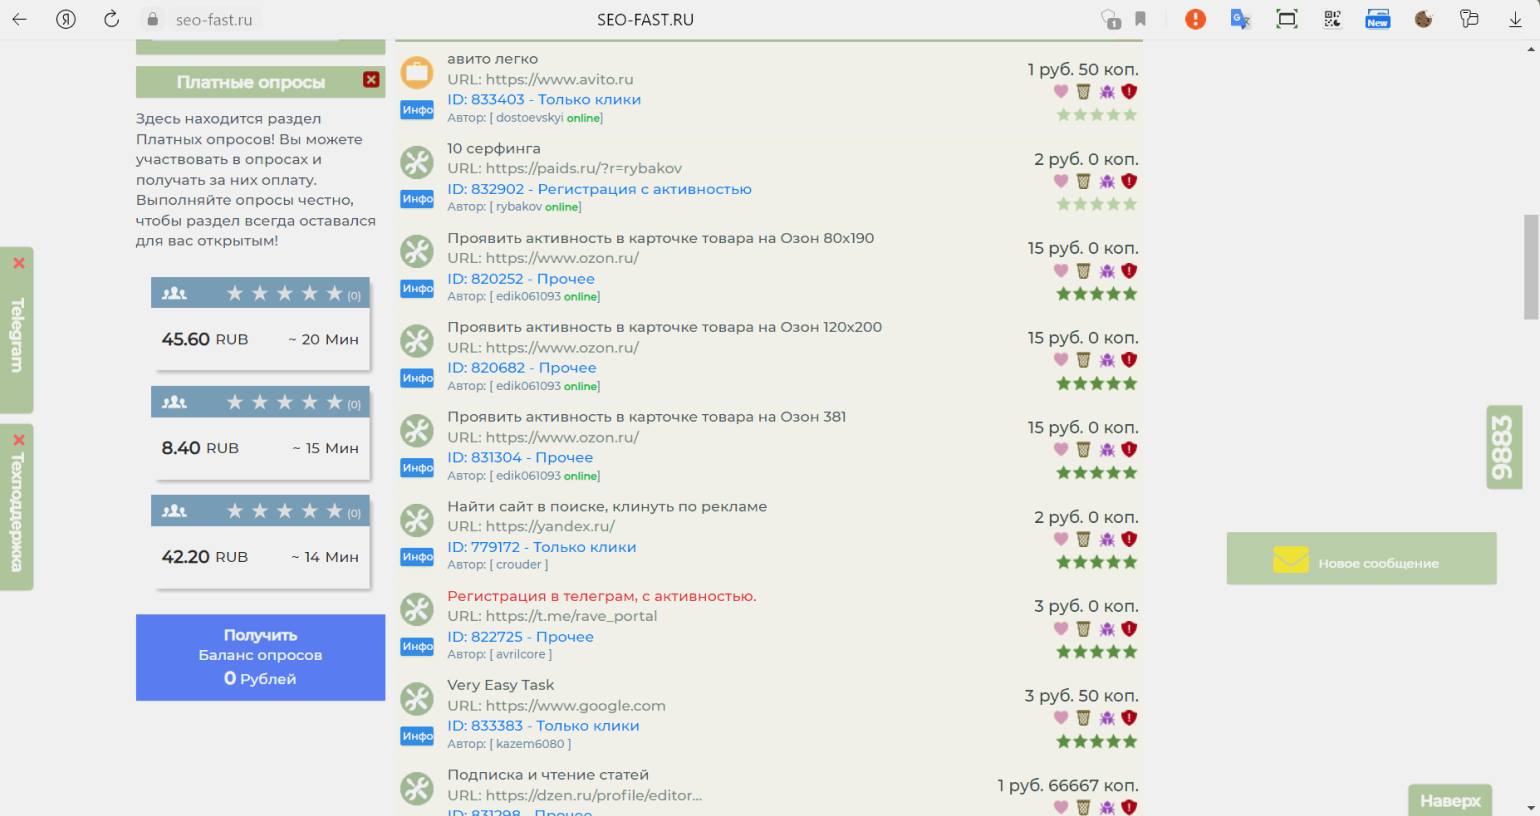Open the Техподдержка side tab
The image size is (1540, 816).
(x=17, y=512)
